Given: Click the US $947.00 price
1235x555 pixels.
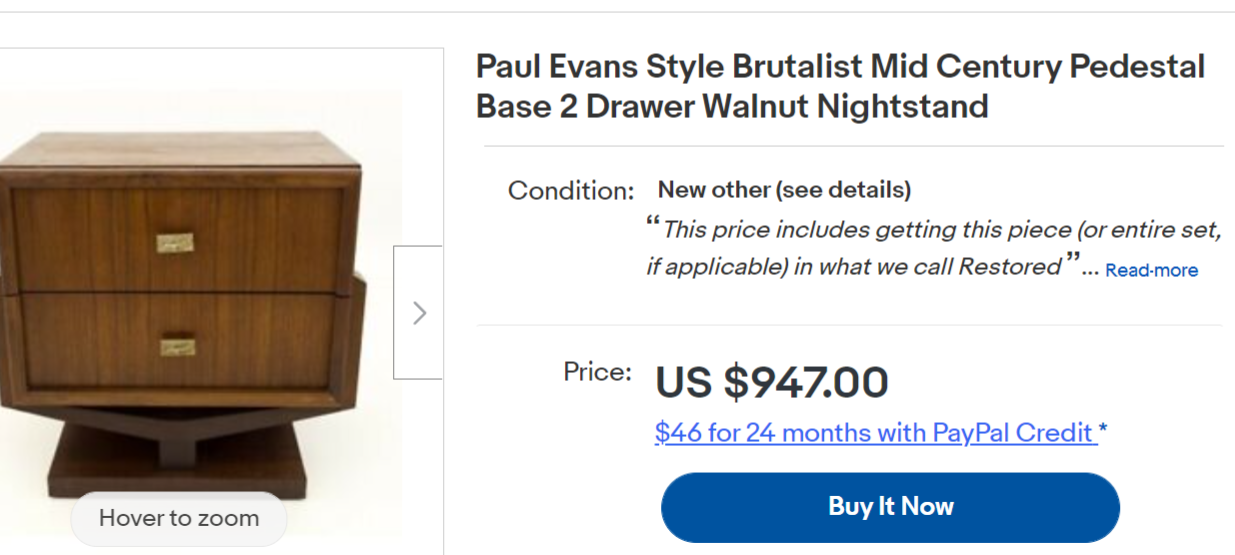Looking at the screenshot, I should pos(771,382).
